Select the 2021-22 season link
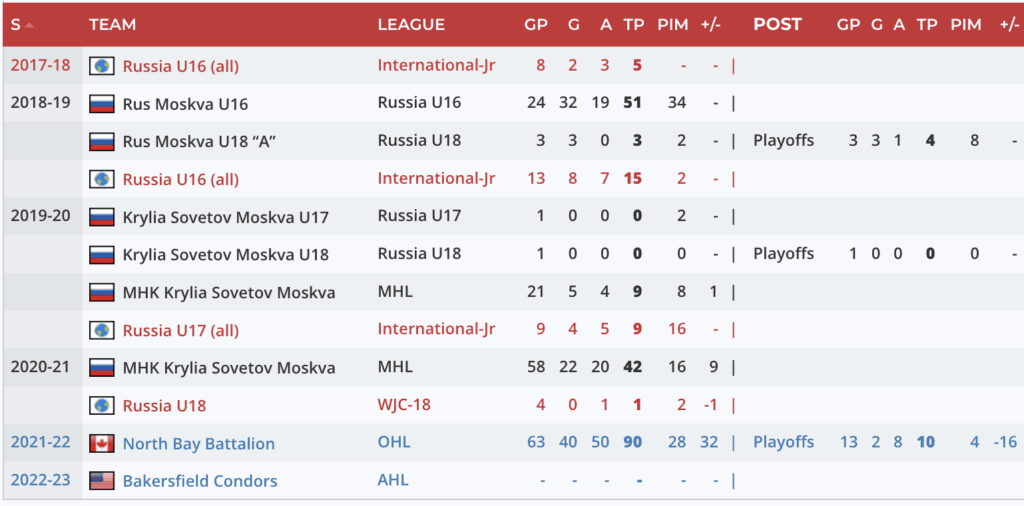 pyautogui.click(x=40, y=442)
